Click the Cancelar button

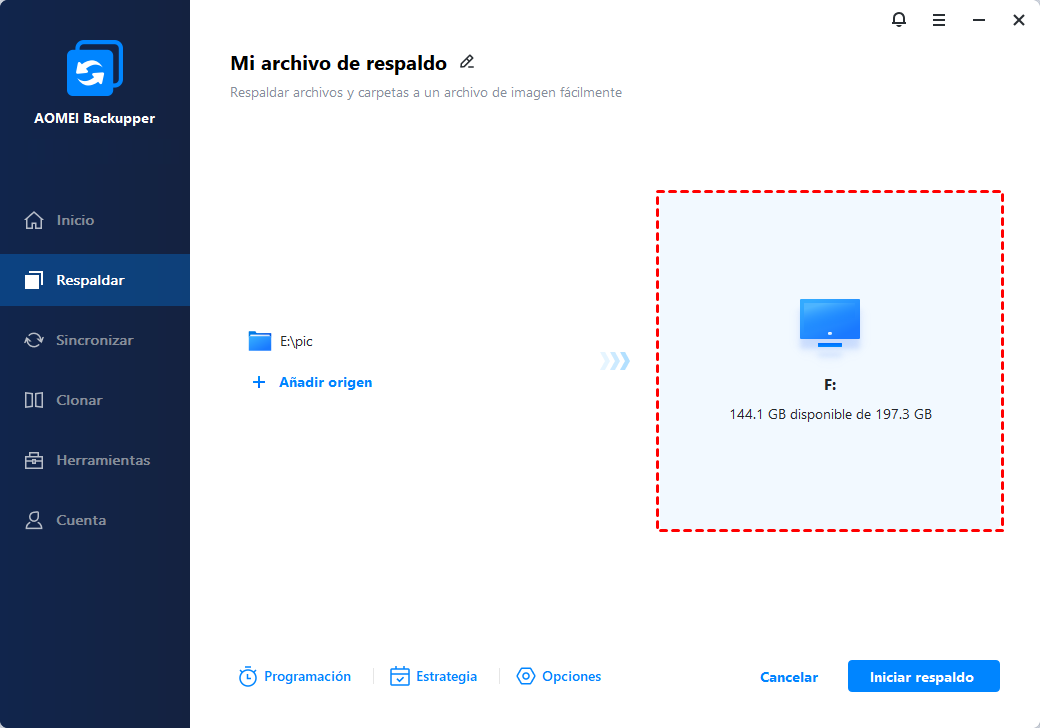tap(789, 677)
